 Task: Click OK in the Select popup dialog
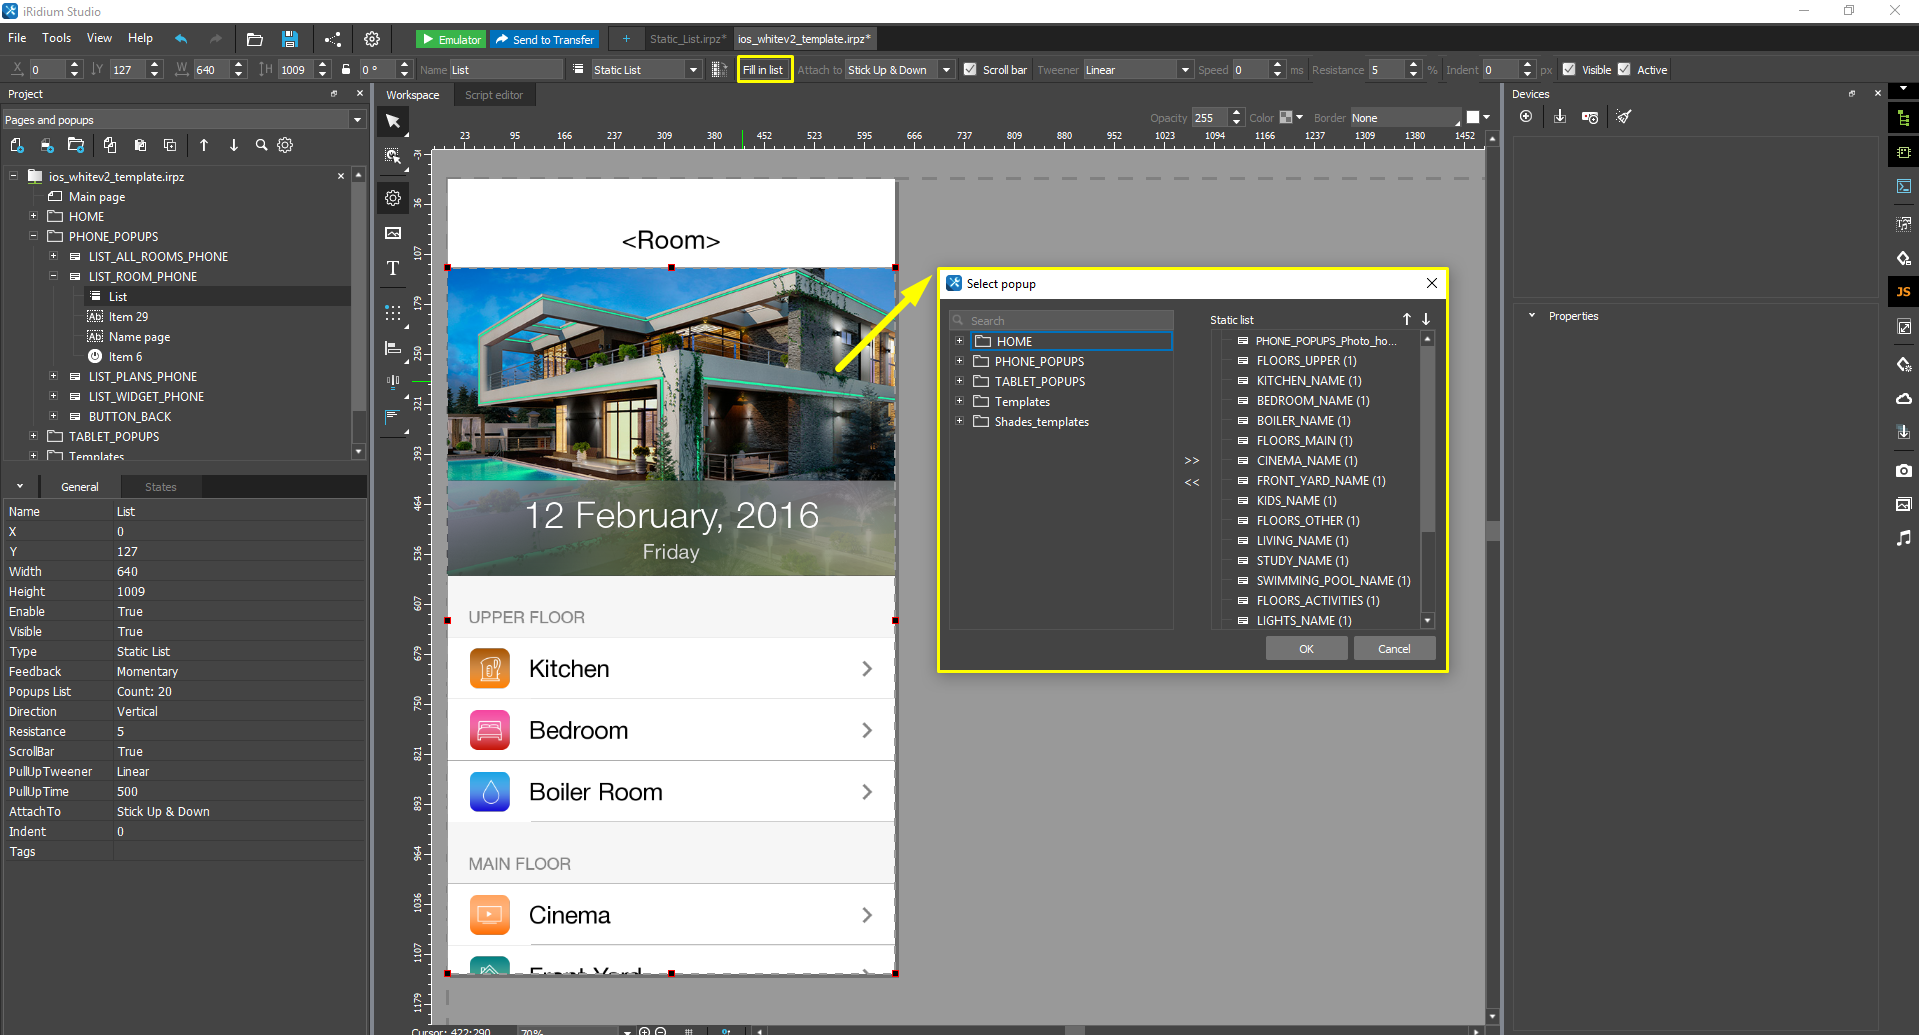(x=1306, y=649)
